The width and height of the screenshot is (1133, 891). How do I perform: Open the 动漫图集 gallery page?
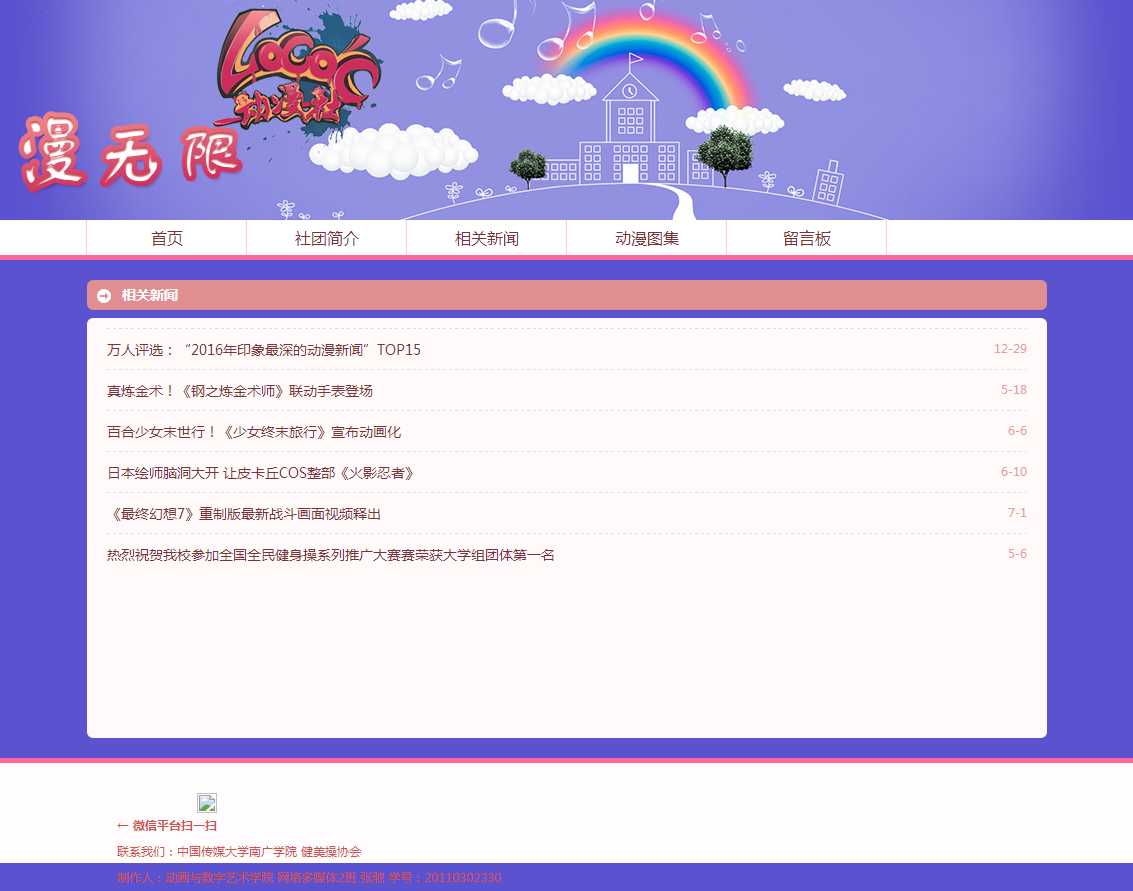pos(647,239)
